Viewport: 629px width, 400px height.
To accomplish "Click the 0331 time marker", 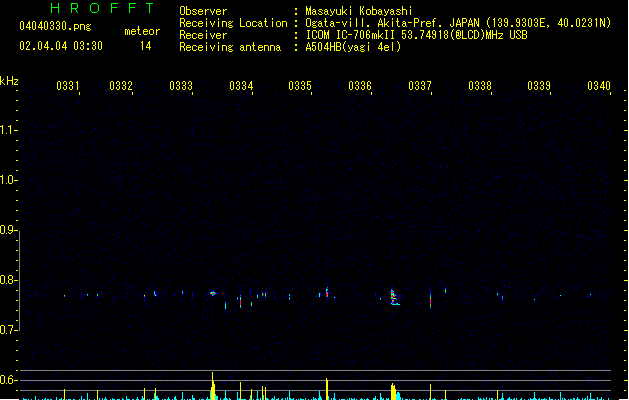I will [68, 86].
